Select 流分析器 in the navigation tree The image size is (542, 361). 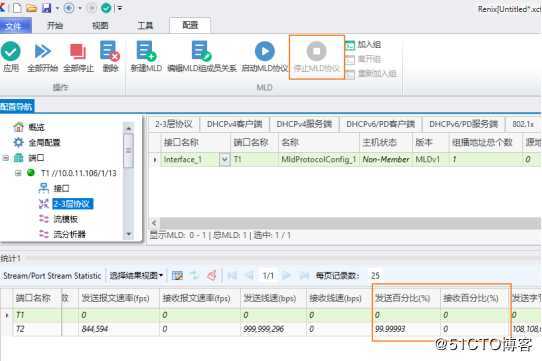(x=69, y=234)
